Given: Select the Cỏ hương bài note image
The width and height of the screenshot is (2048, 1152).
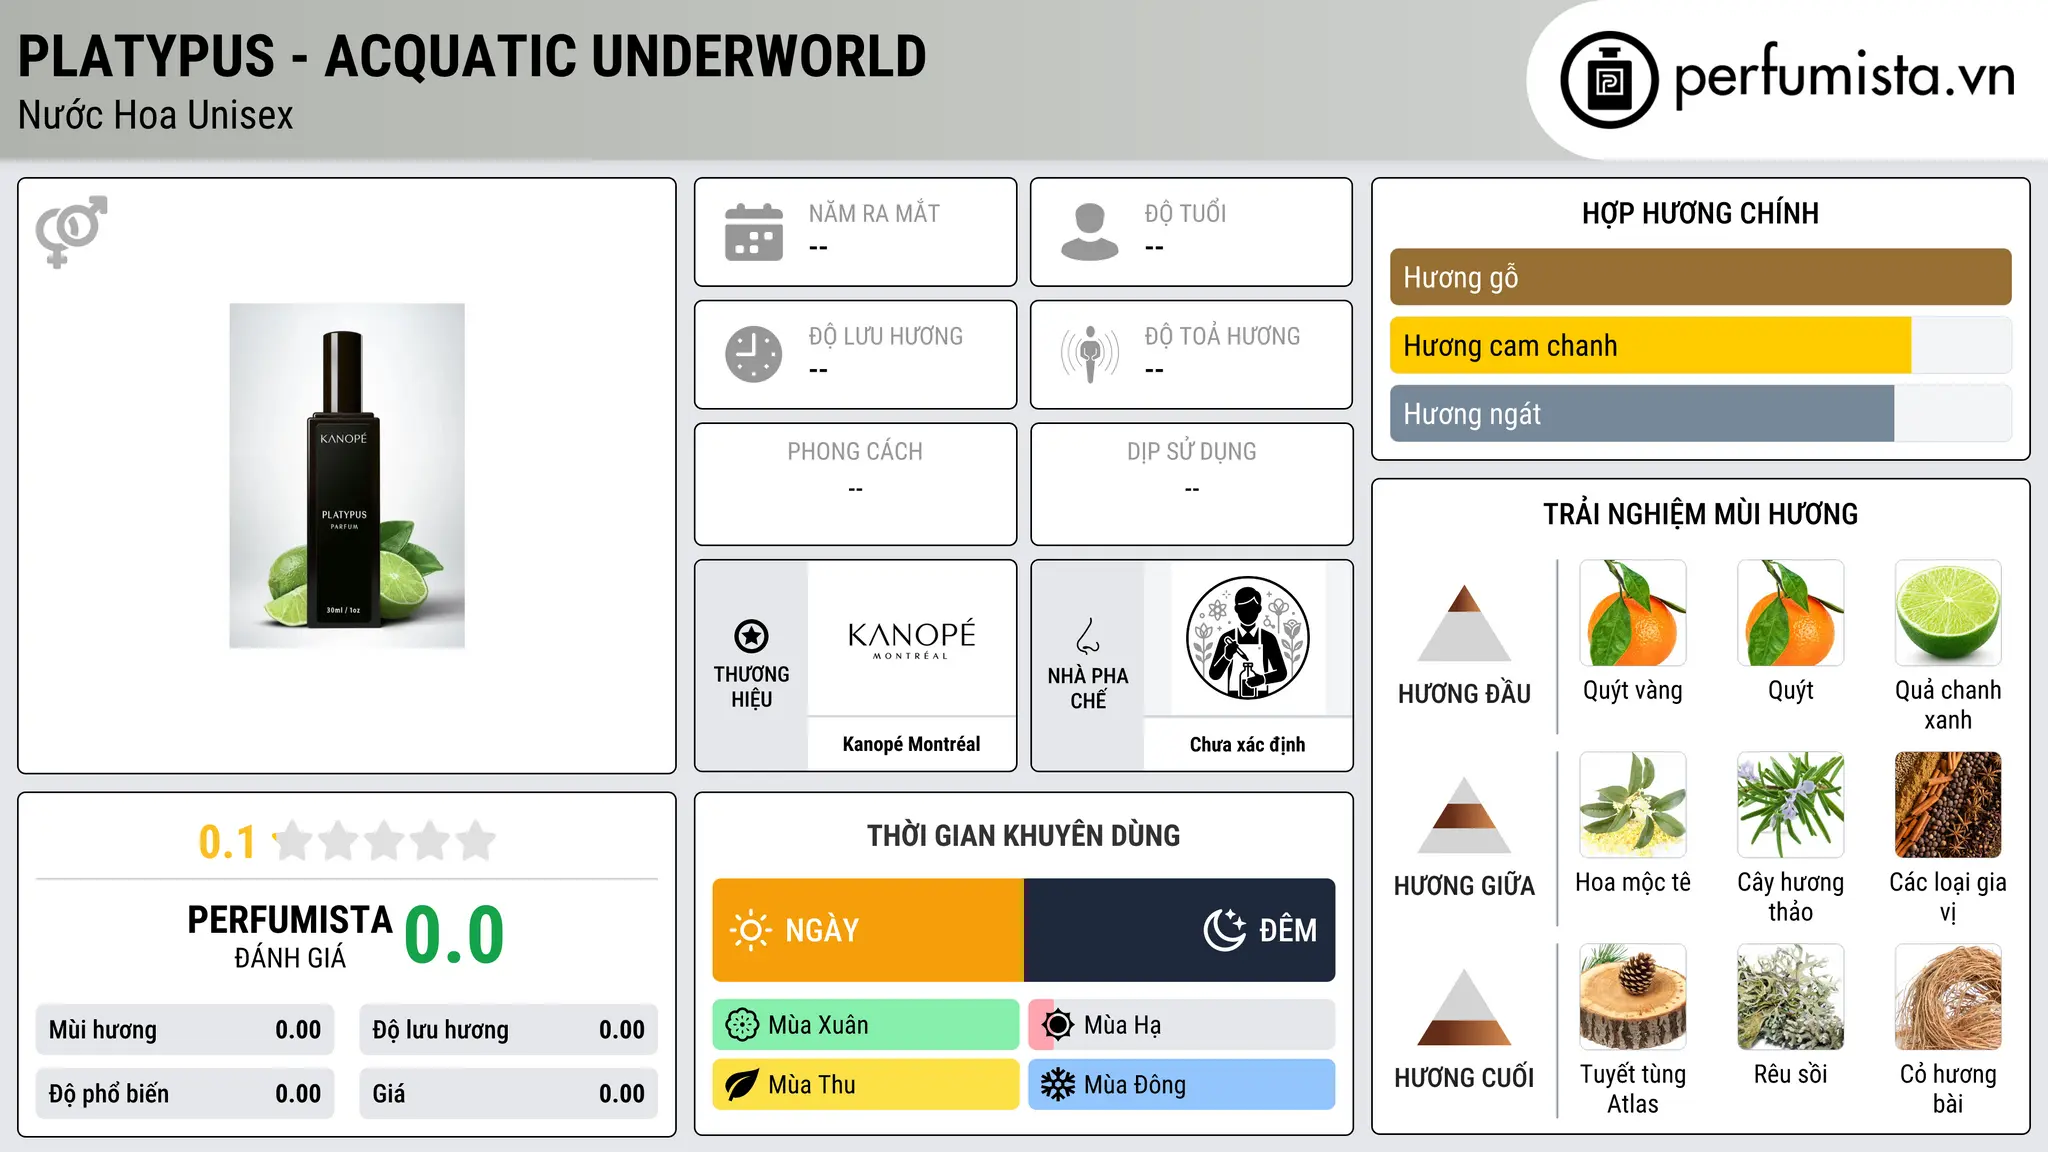Looking at the screenshot, I should pyautogui.click(x=1948, y=997).
